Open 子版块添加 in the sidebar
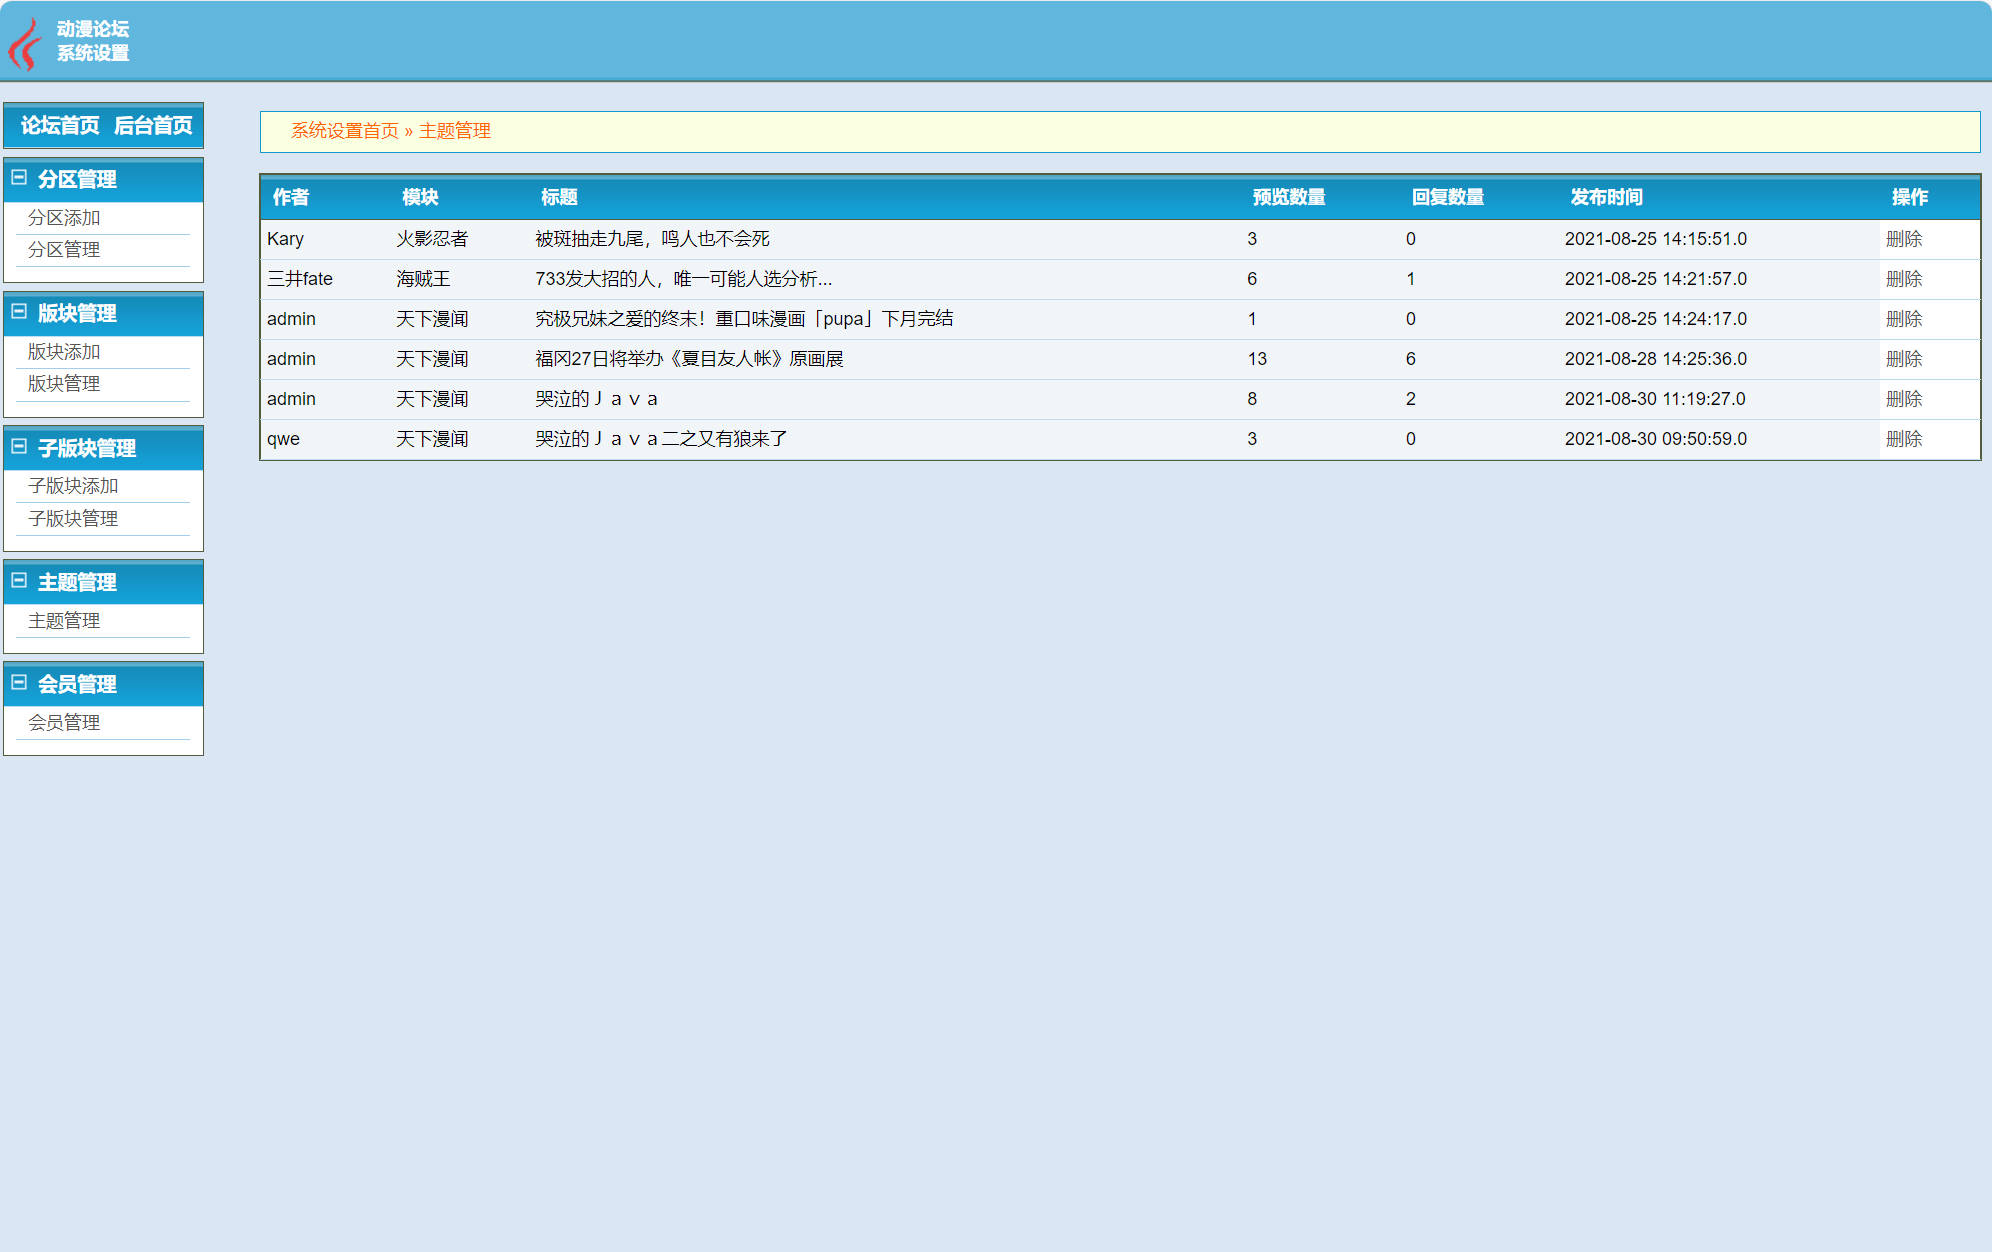 [74, 485]
